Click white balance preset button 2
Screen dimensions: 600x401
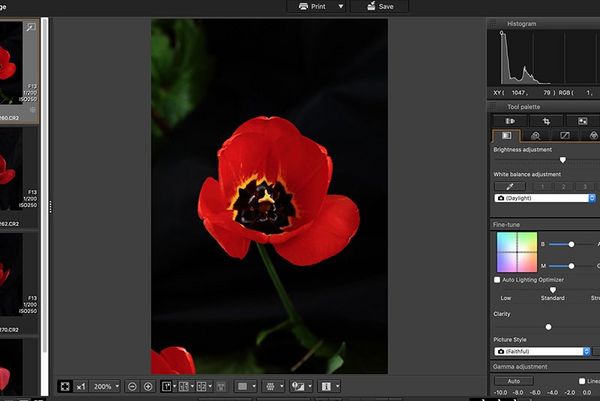[563, 186]
